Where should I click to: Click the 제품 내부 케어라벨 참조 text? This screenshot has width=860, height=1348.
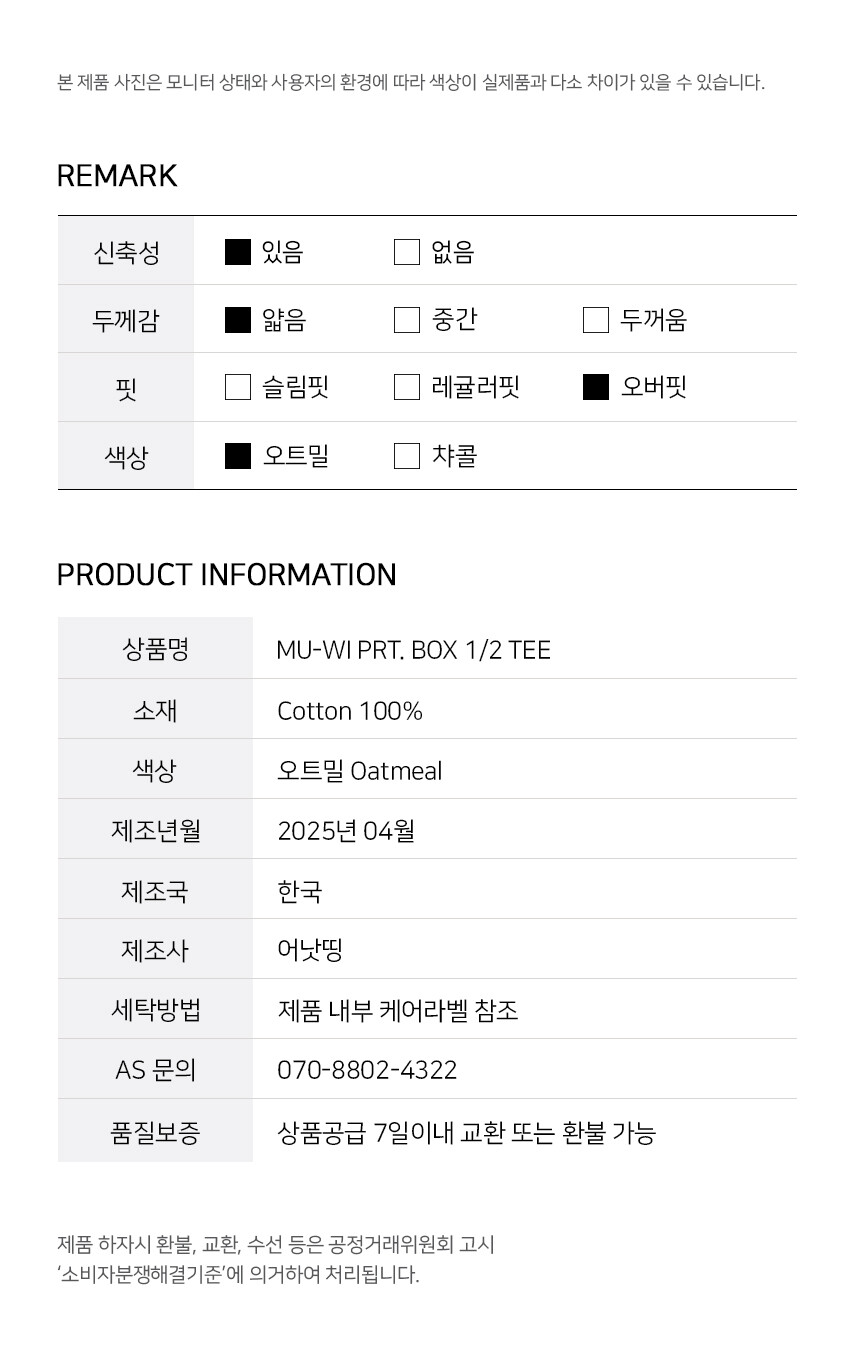pyautogui.click(x=398, y=1010)
